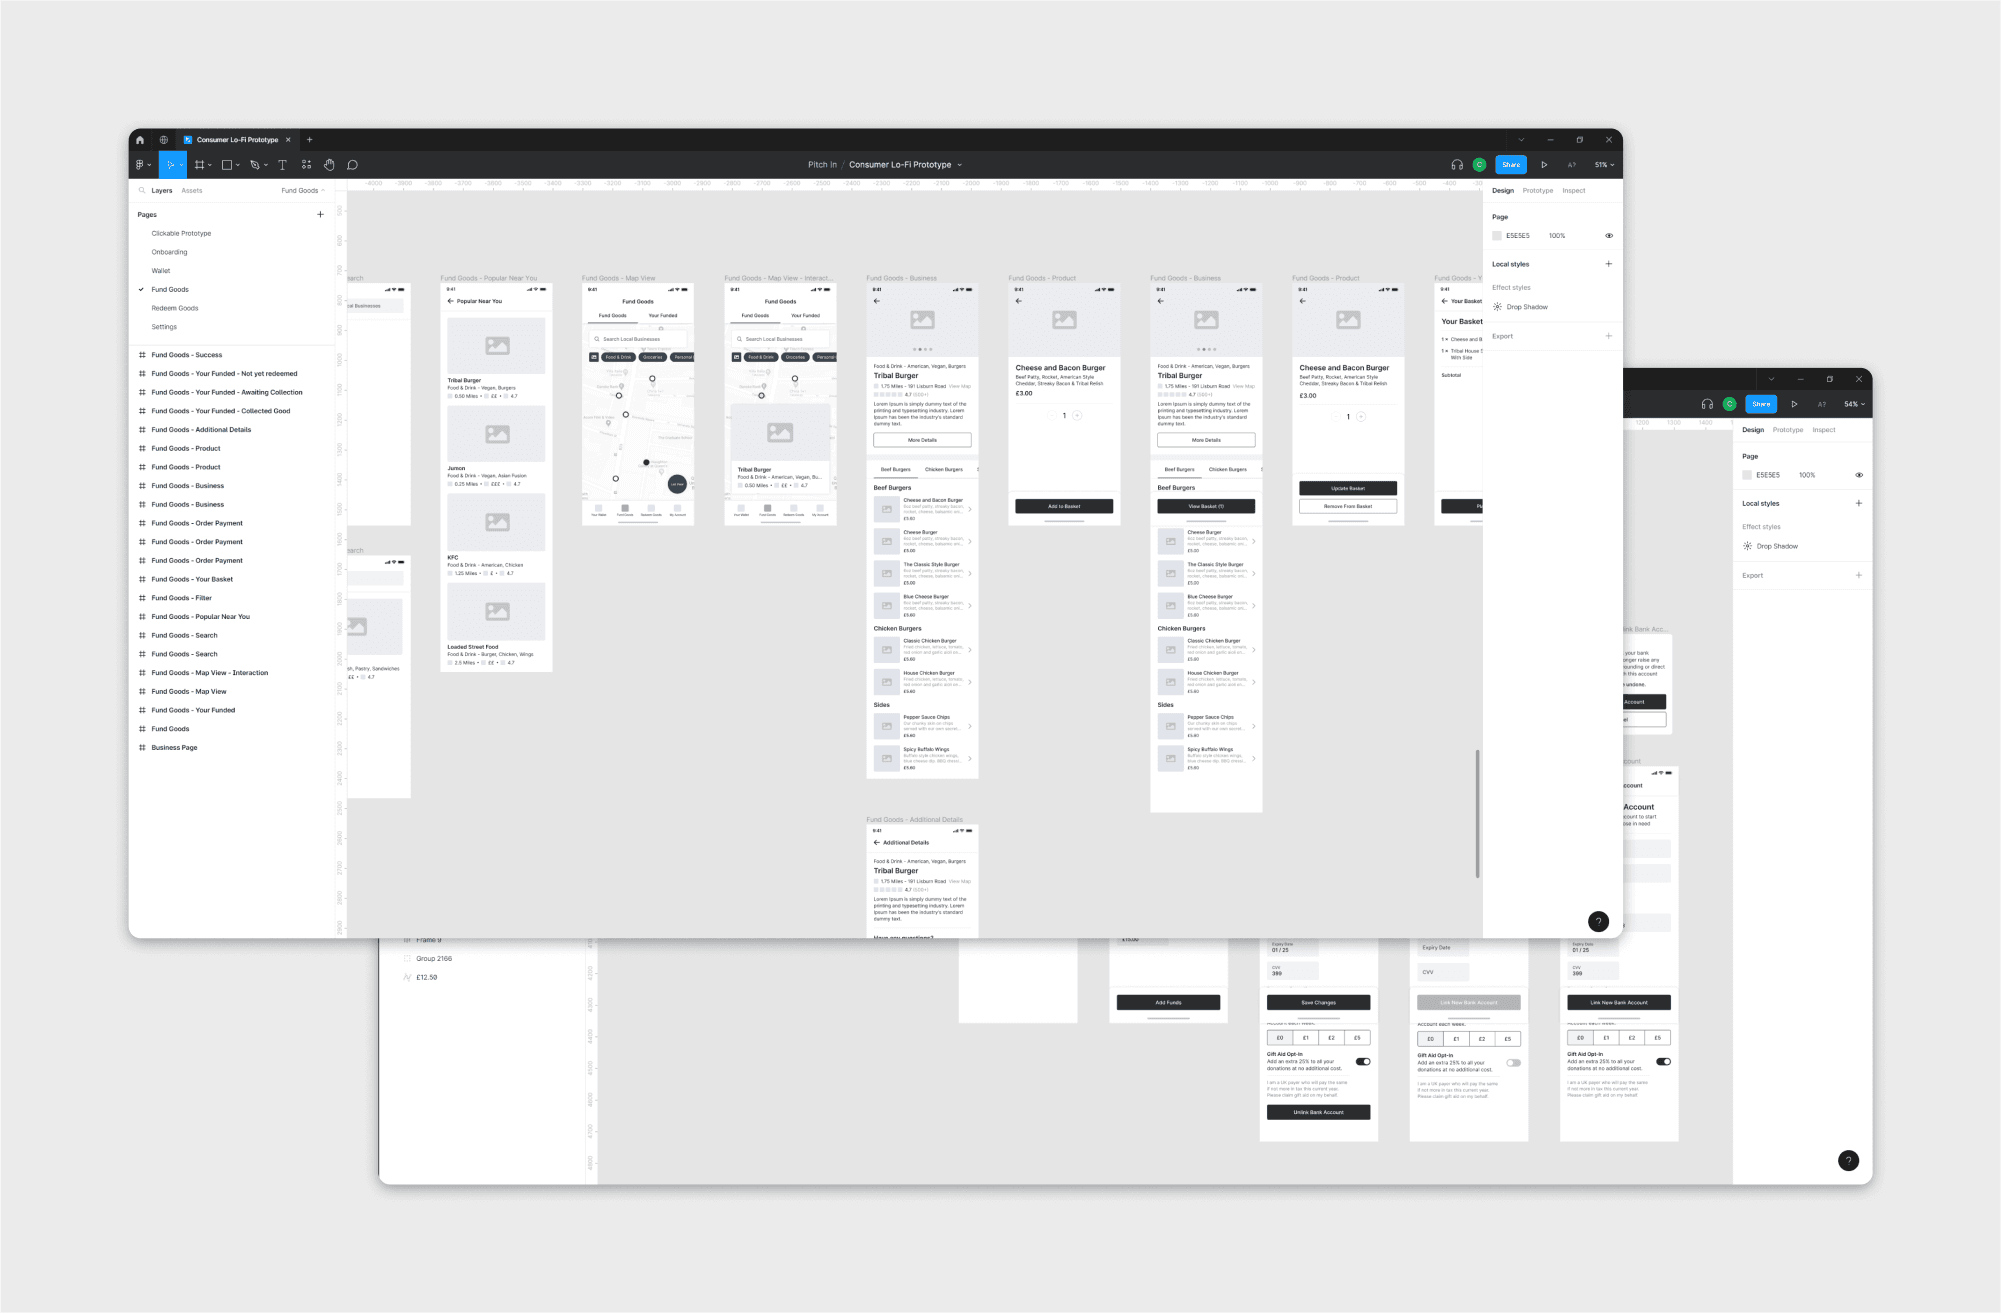
Task: Collapse the Fund Goods page list dropdown
Action: (303, 190)
